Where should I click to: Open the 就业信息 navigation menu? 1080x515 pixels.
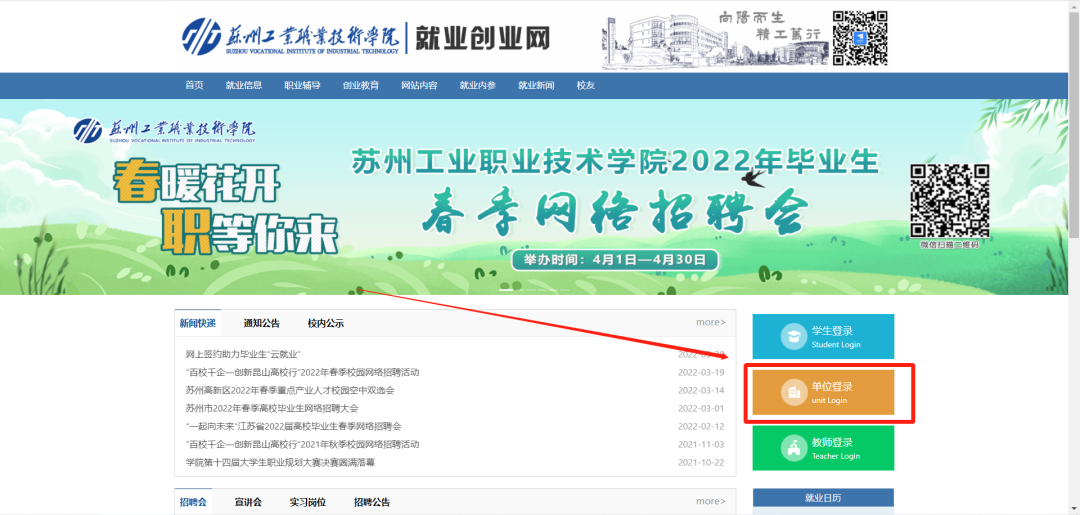244,86
